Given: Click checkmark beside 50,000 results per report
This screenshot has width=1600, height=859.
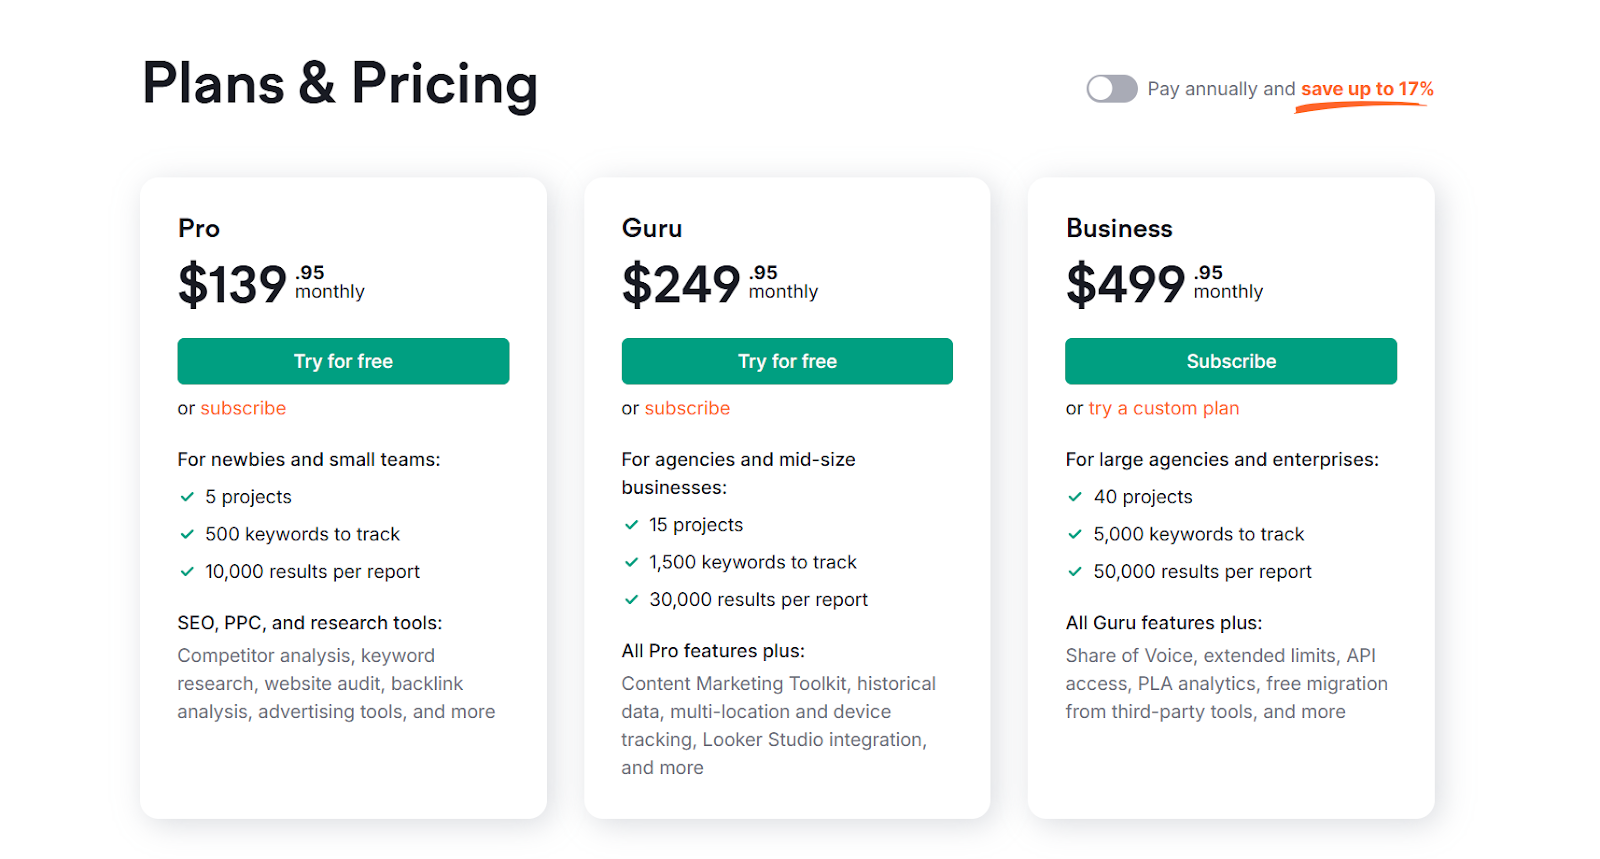Looking at the screenshot, I should [x=1075, y=572].
